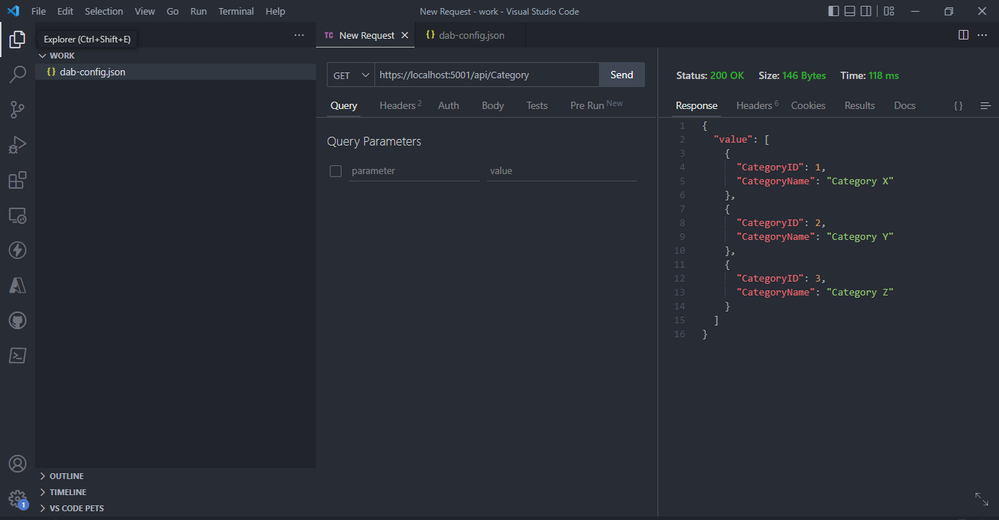Open the response options lines icon
This screenshot has height=520, width=999.
tap(985, 106)
